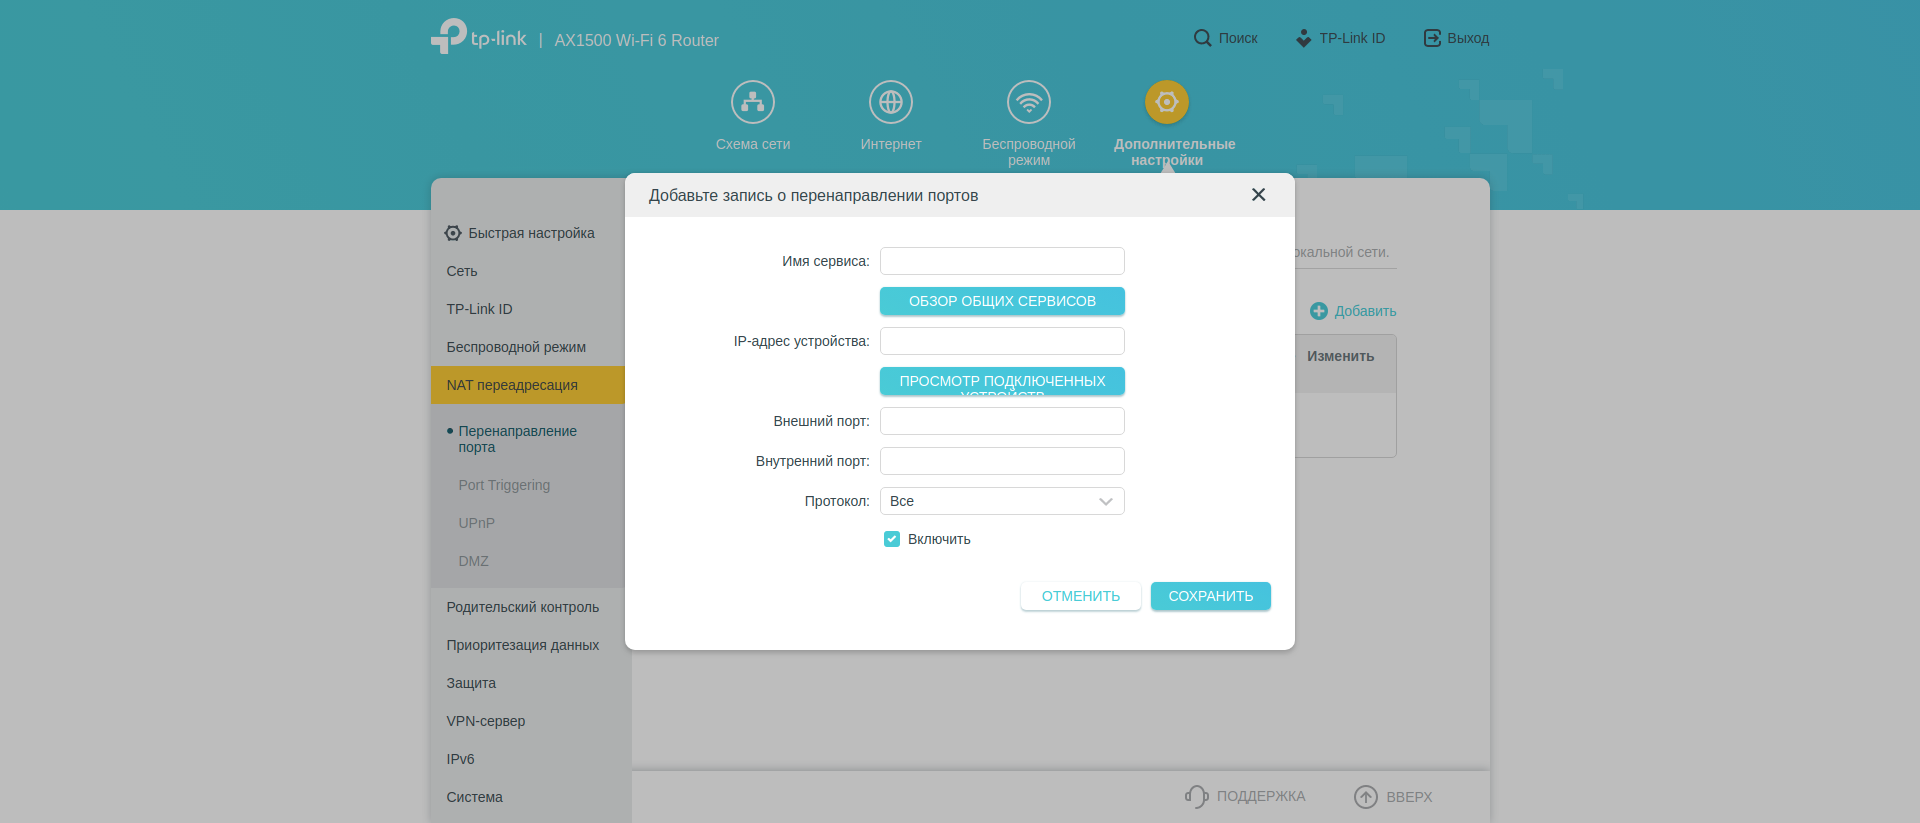Open TP-Link ID in the header

click(x=1340, y=38)
